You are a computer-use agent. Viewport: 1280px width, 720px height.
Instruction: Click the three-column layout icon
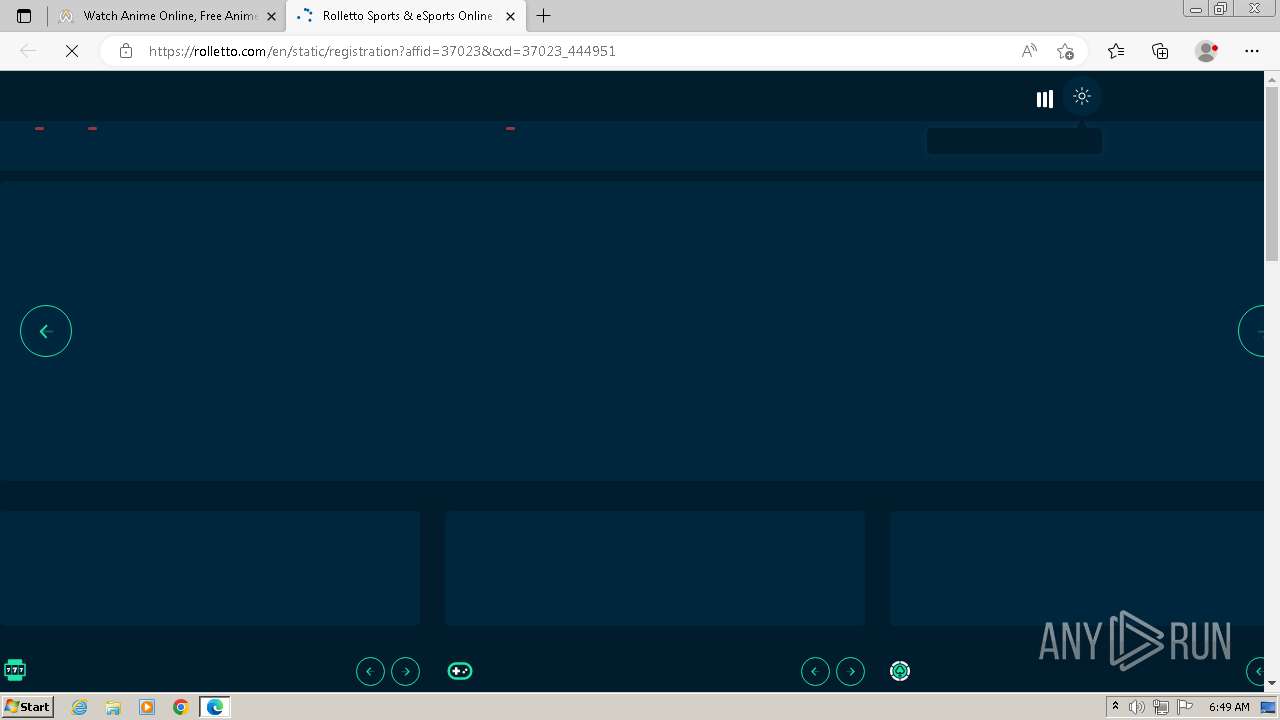(x=1045, y=98)
